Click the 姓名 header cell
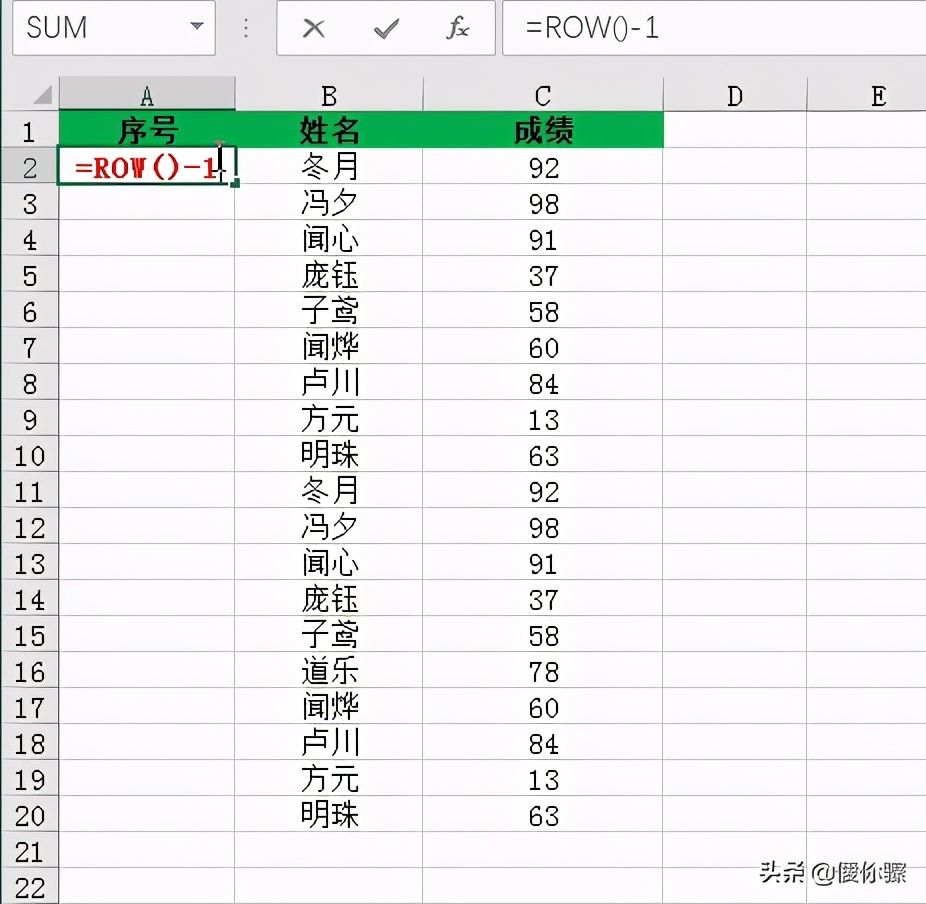This screenshot has width=926, height=904. pos(329,130)
